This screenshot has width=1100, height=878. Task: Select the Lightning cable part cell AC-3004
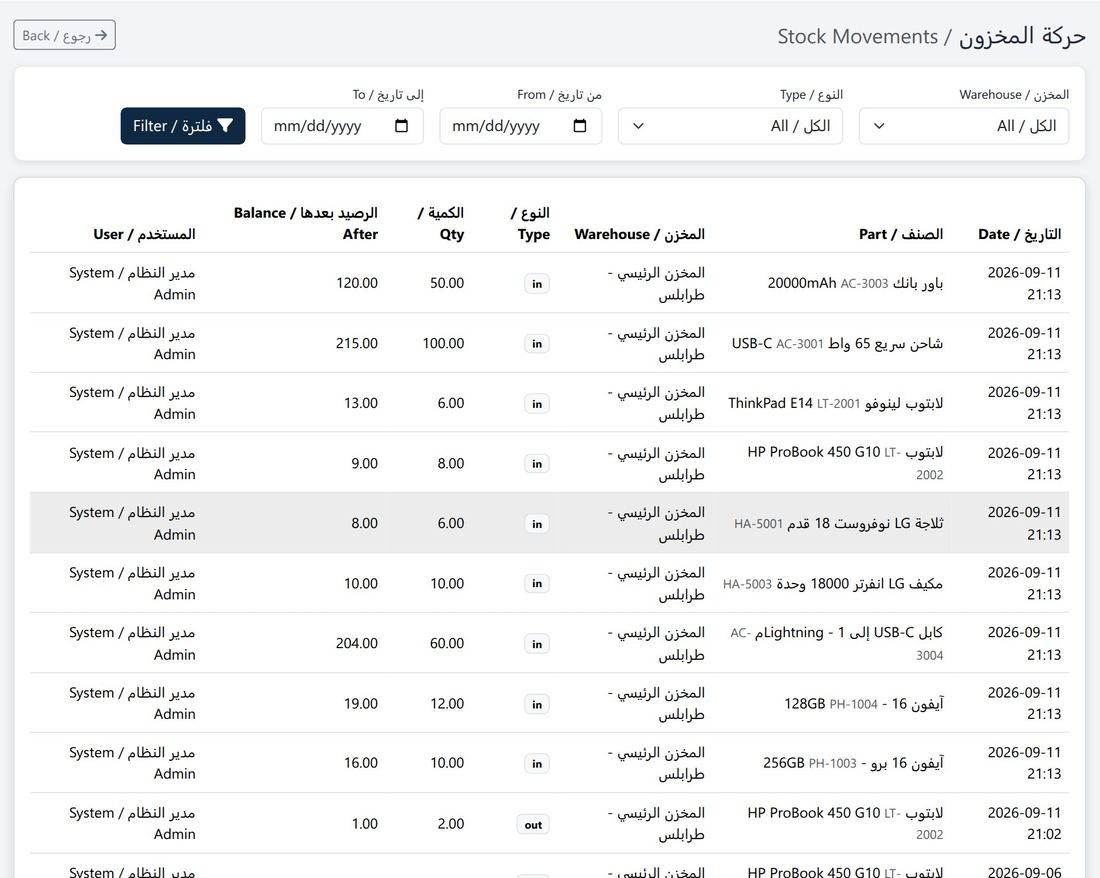pos(836,644)
